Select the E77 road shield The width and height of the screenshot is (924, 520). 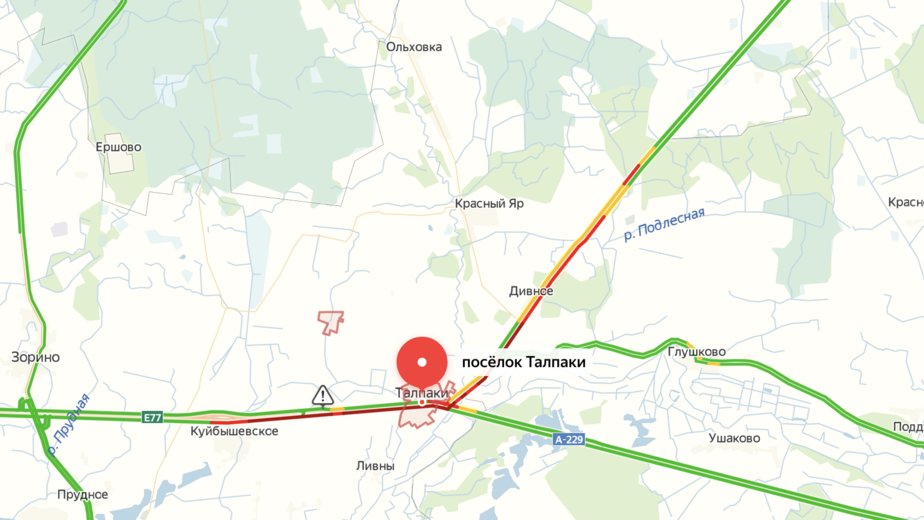pyautogui.click(x=152, y=417)
